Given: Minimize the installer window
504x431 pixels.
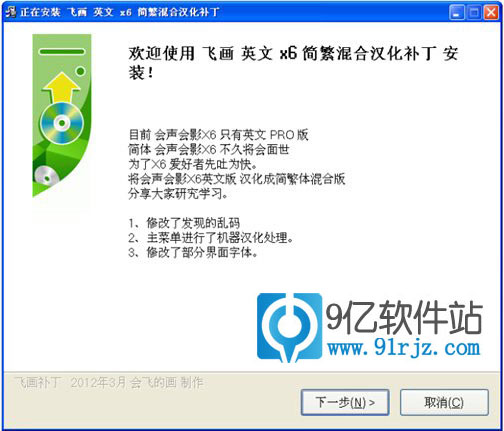Looking at the screenshot, I should point(457,13).
